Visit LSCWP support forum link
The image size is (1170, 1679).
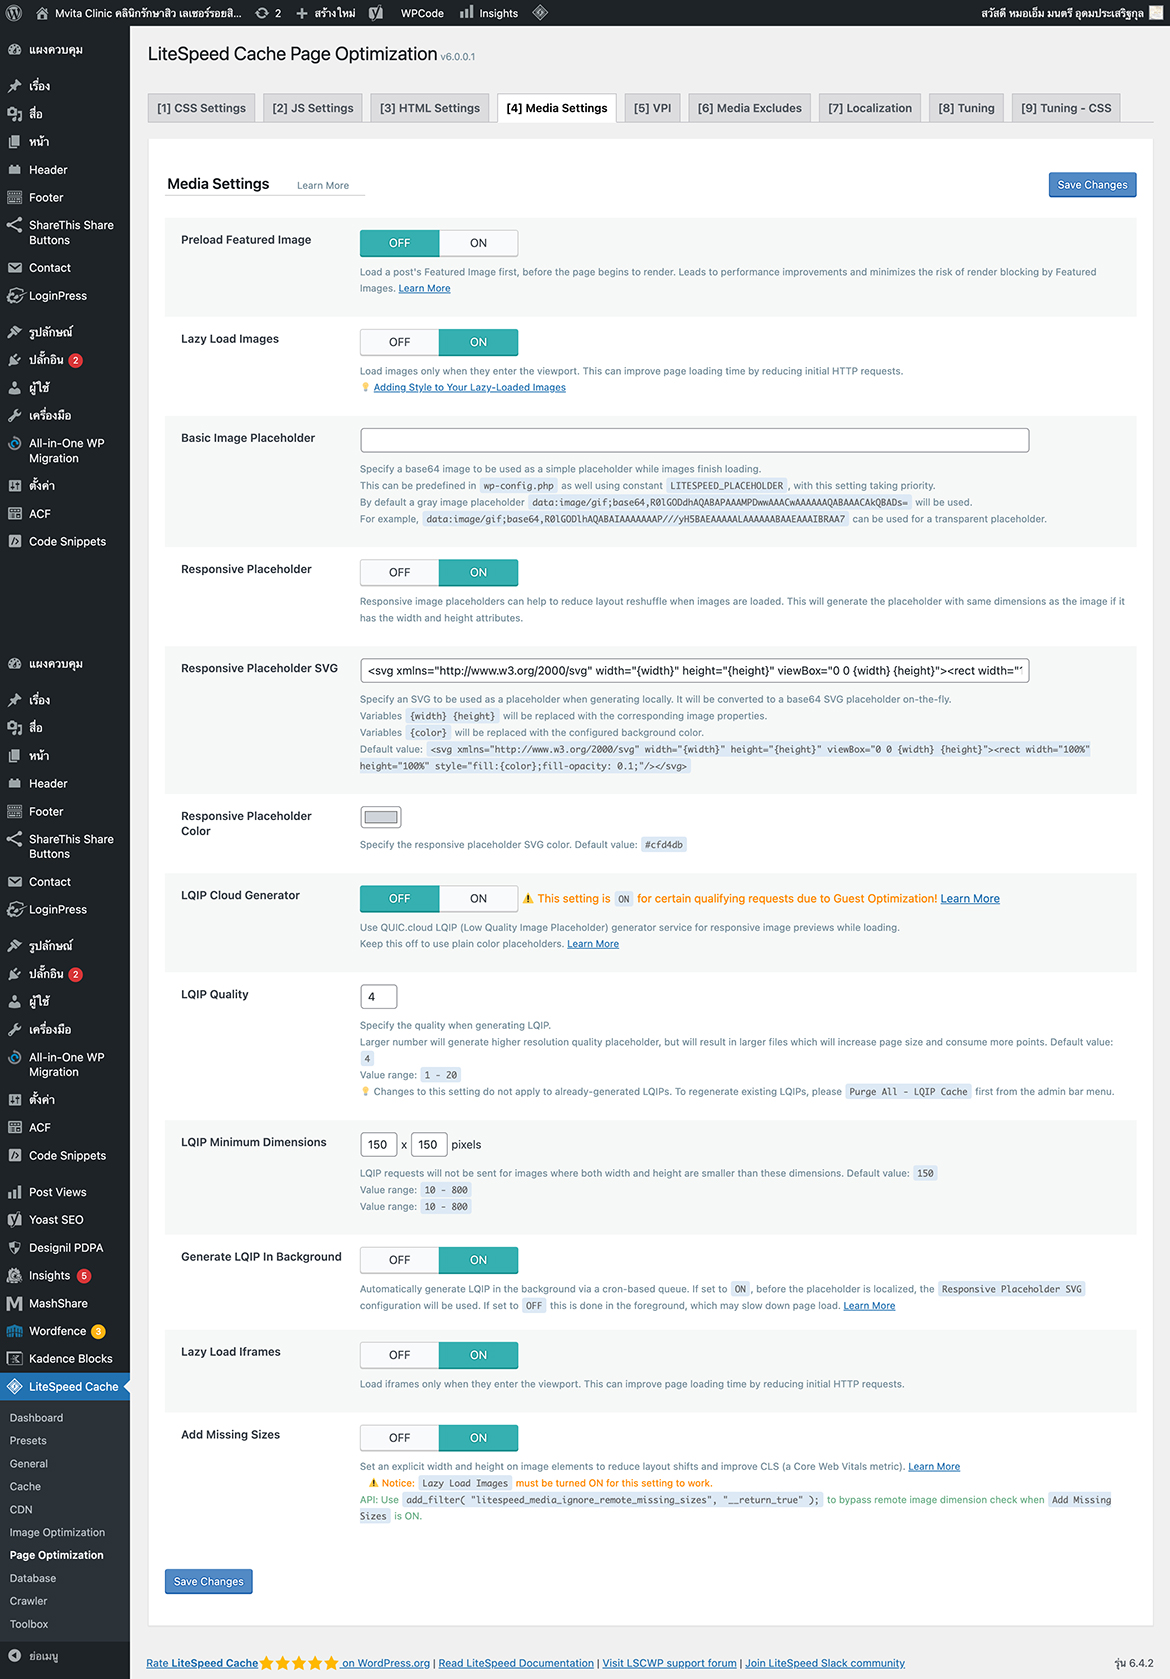point(670,1664)
